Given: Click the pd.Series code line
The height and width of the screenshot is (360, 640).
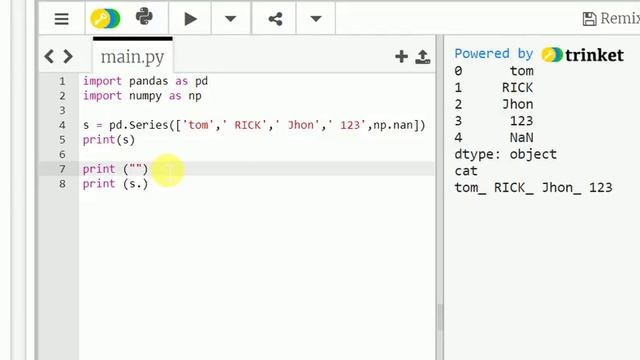Looking at the screenshot, I should 254,125.
